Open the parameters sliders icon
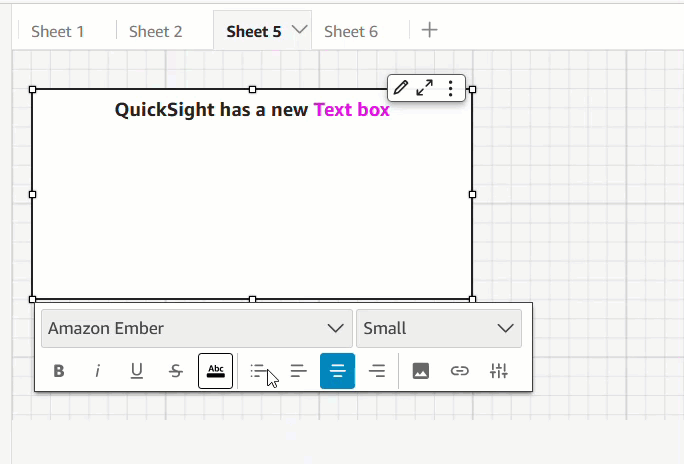684x464 pixels. [499, 371]
